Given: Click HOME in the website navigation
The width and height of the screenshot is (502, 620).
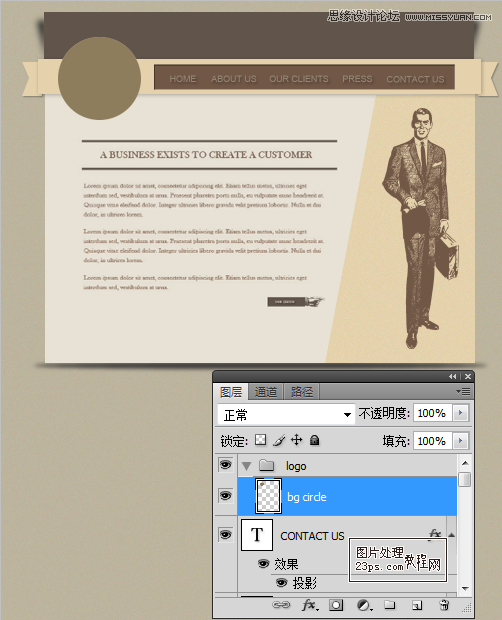Looking at the screenshot, I should tap(183, 79).
